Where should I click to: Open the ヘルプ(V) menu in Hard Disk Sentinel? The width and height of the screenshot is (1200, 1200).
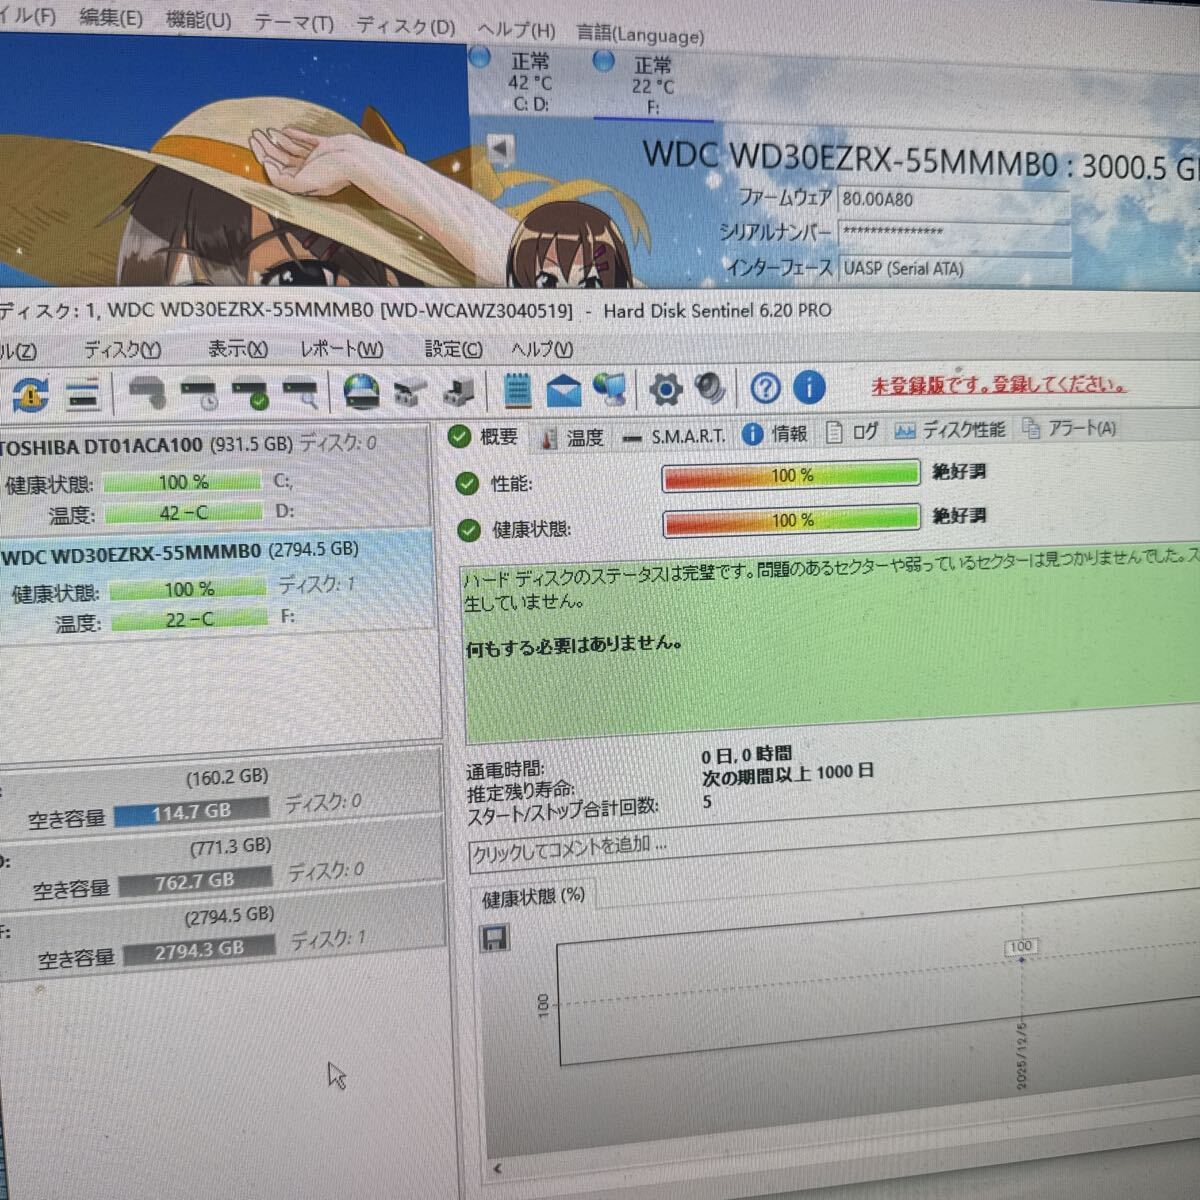click(x=542, y=349)
